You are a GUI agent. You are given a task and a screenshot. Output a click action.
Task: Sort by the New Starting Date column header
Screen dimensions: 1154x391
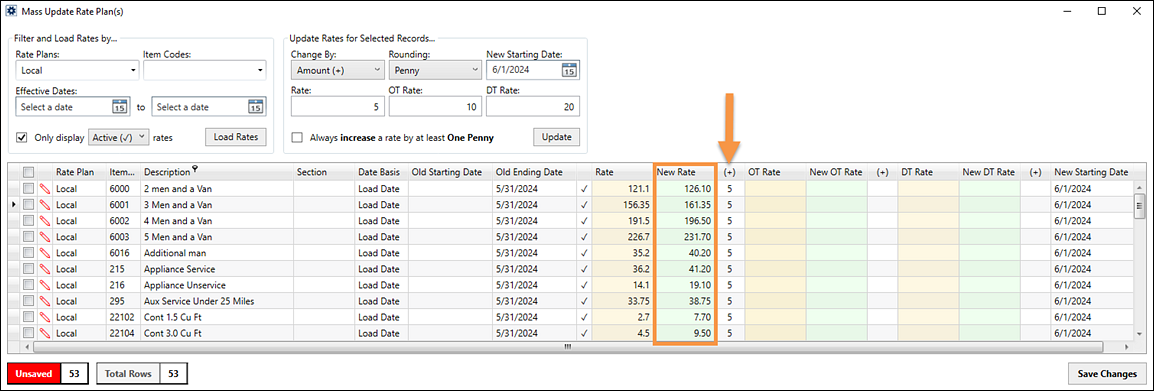(x=1091, y=172)
